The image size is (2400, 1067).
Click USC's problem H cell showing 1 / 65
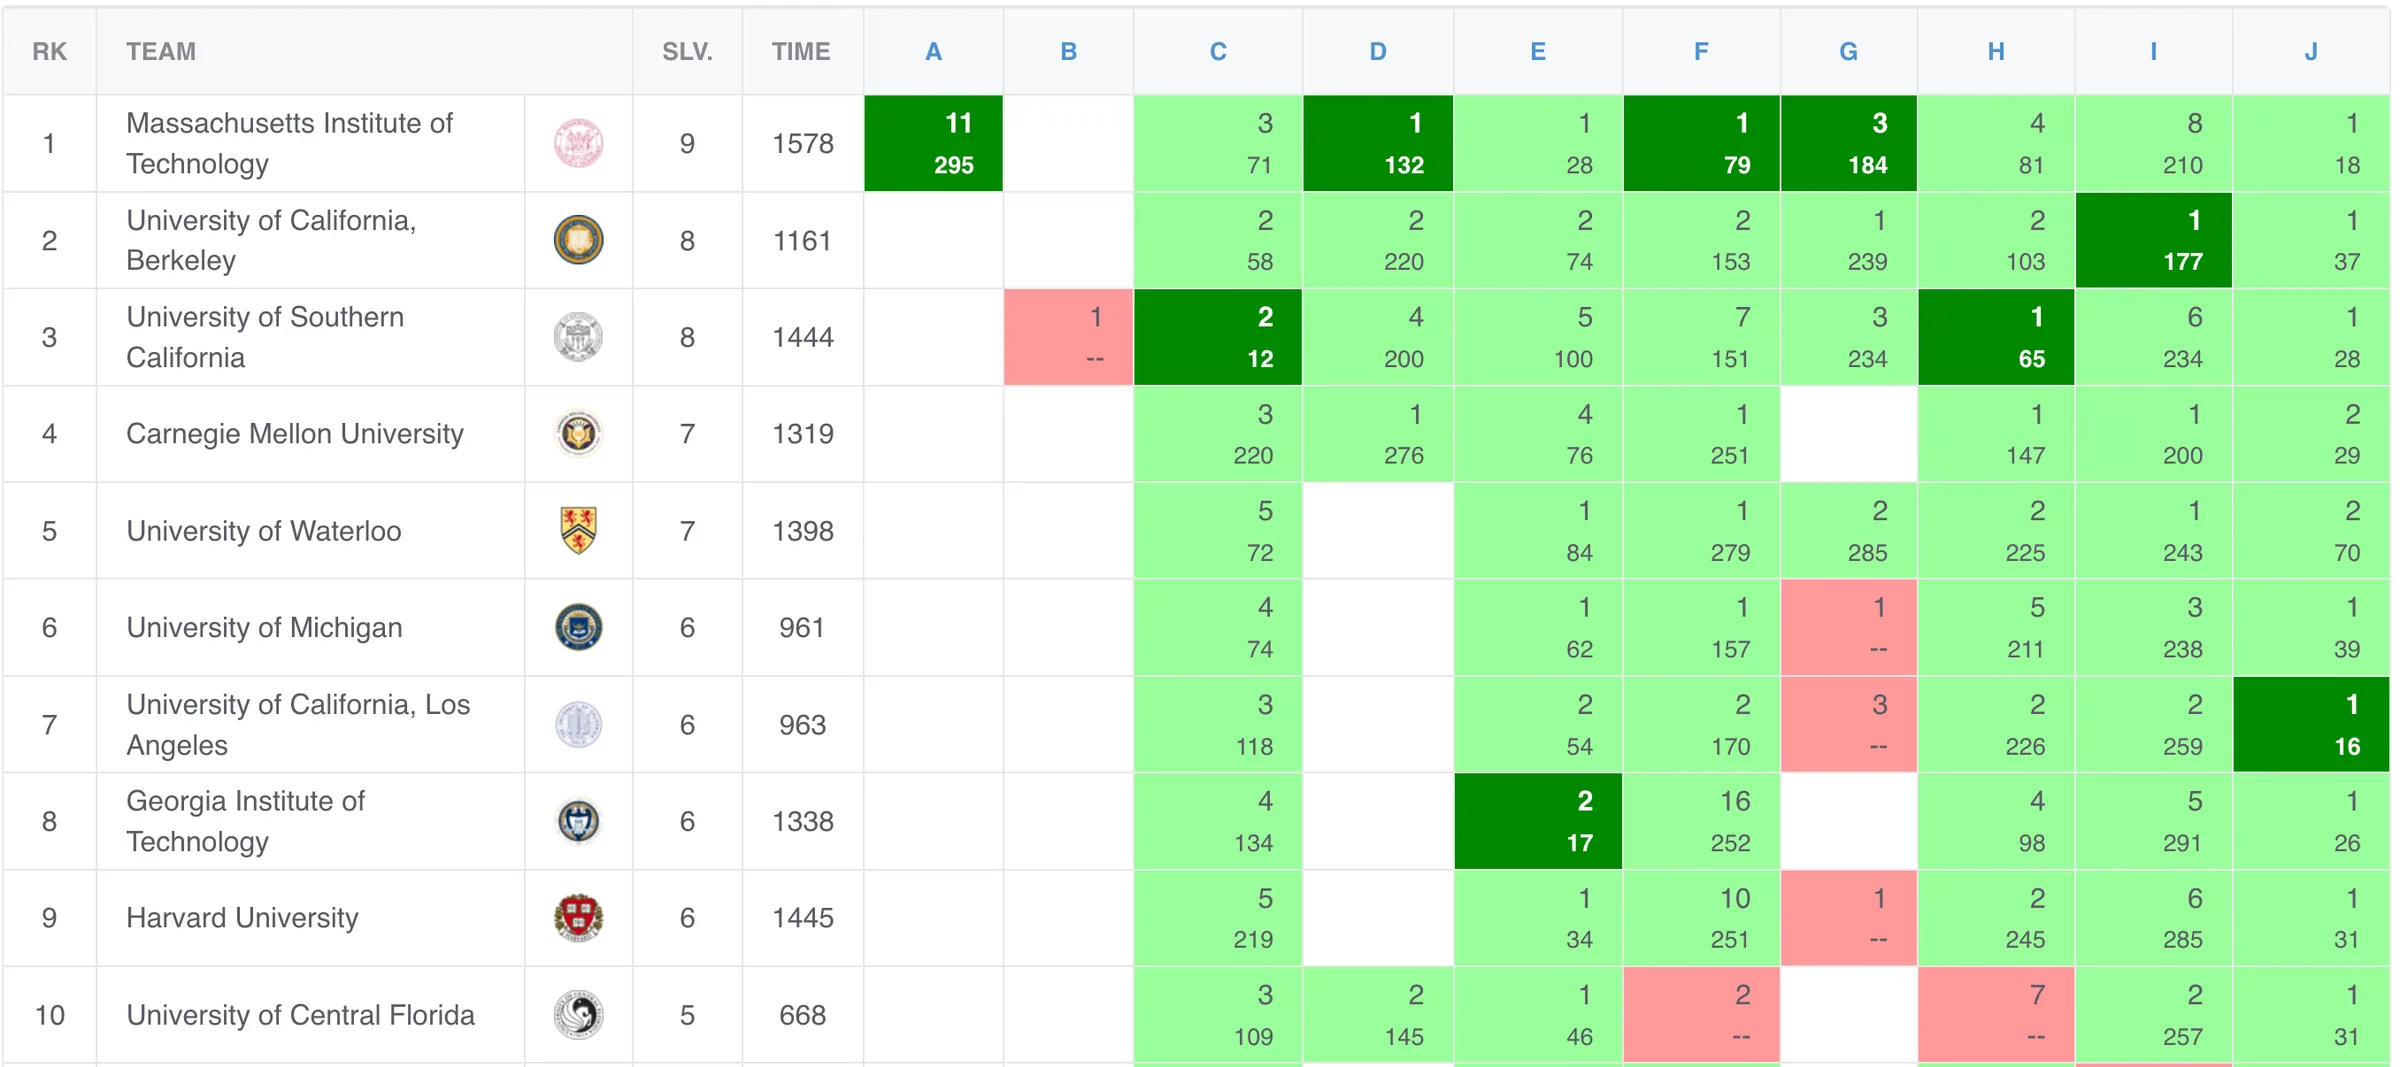(x=1996, y=337)
